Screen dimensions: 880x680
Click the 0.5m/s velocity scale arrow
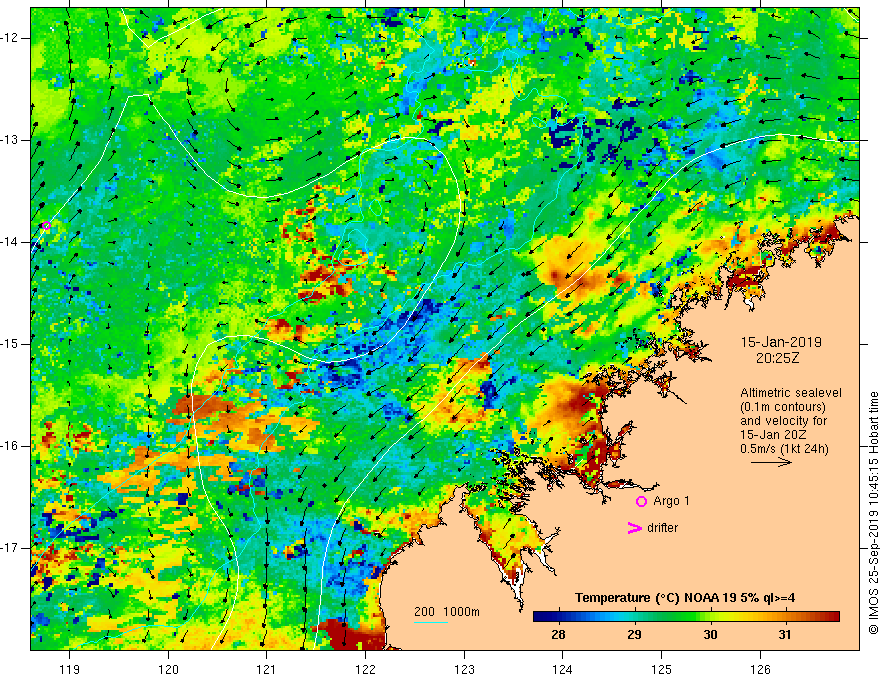(x=771, y=462)
